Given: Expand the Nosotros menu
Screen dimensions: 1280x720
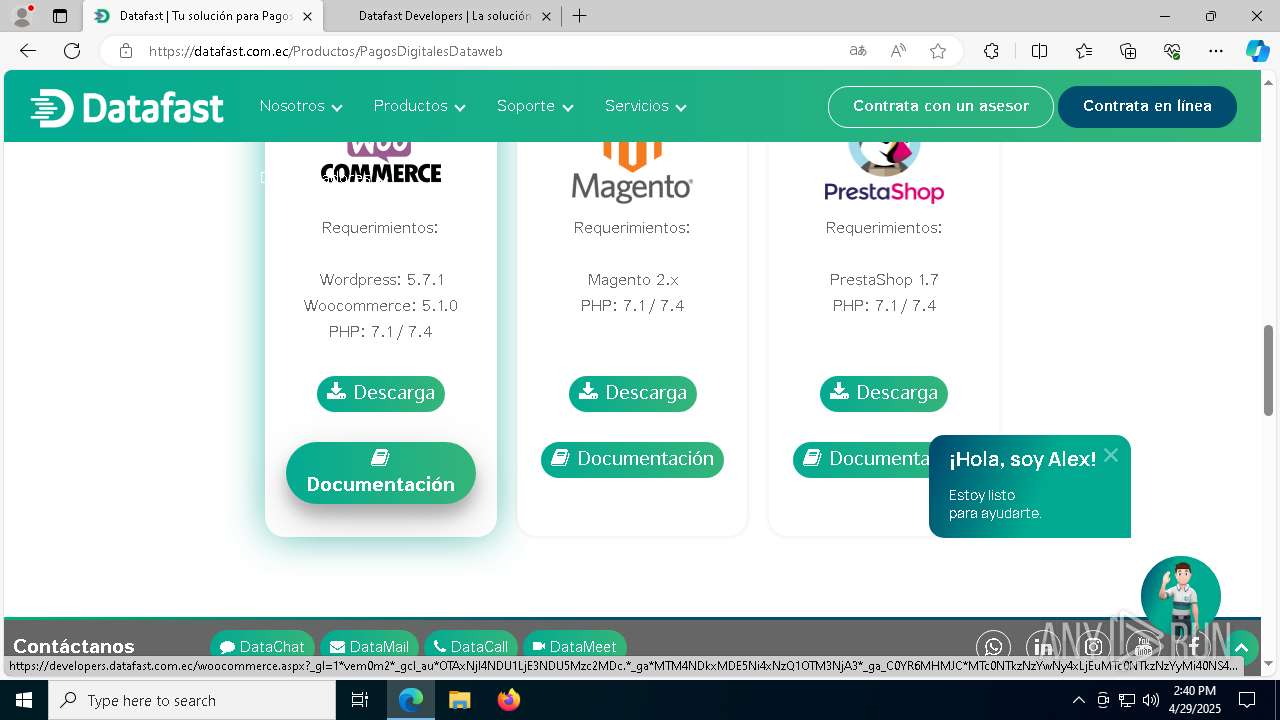Looking at the screenshot, I should pos(301,106).
